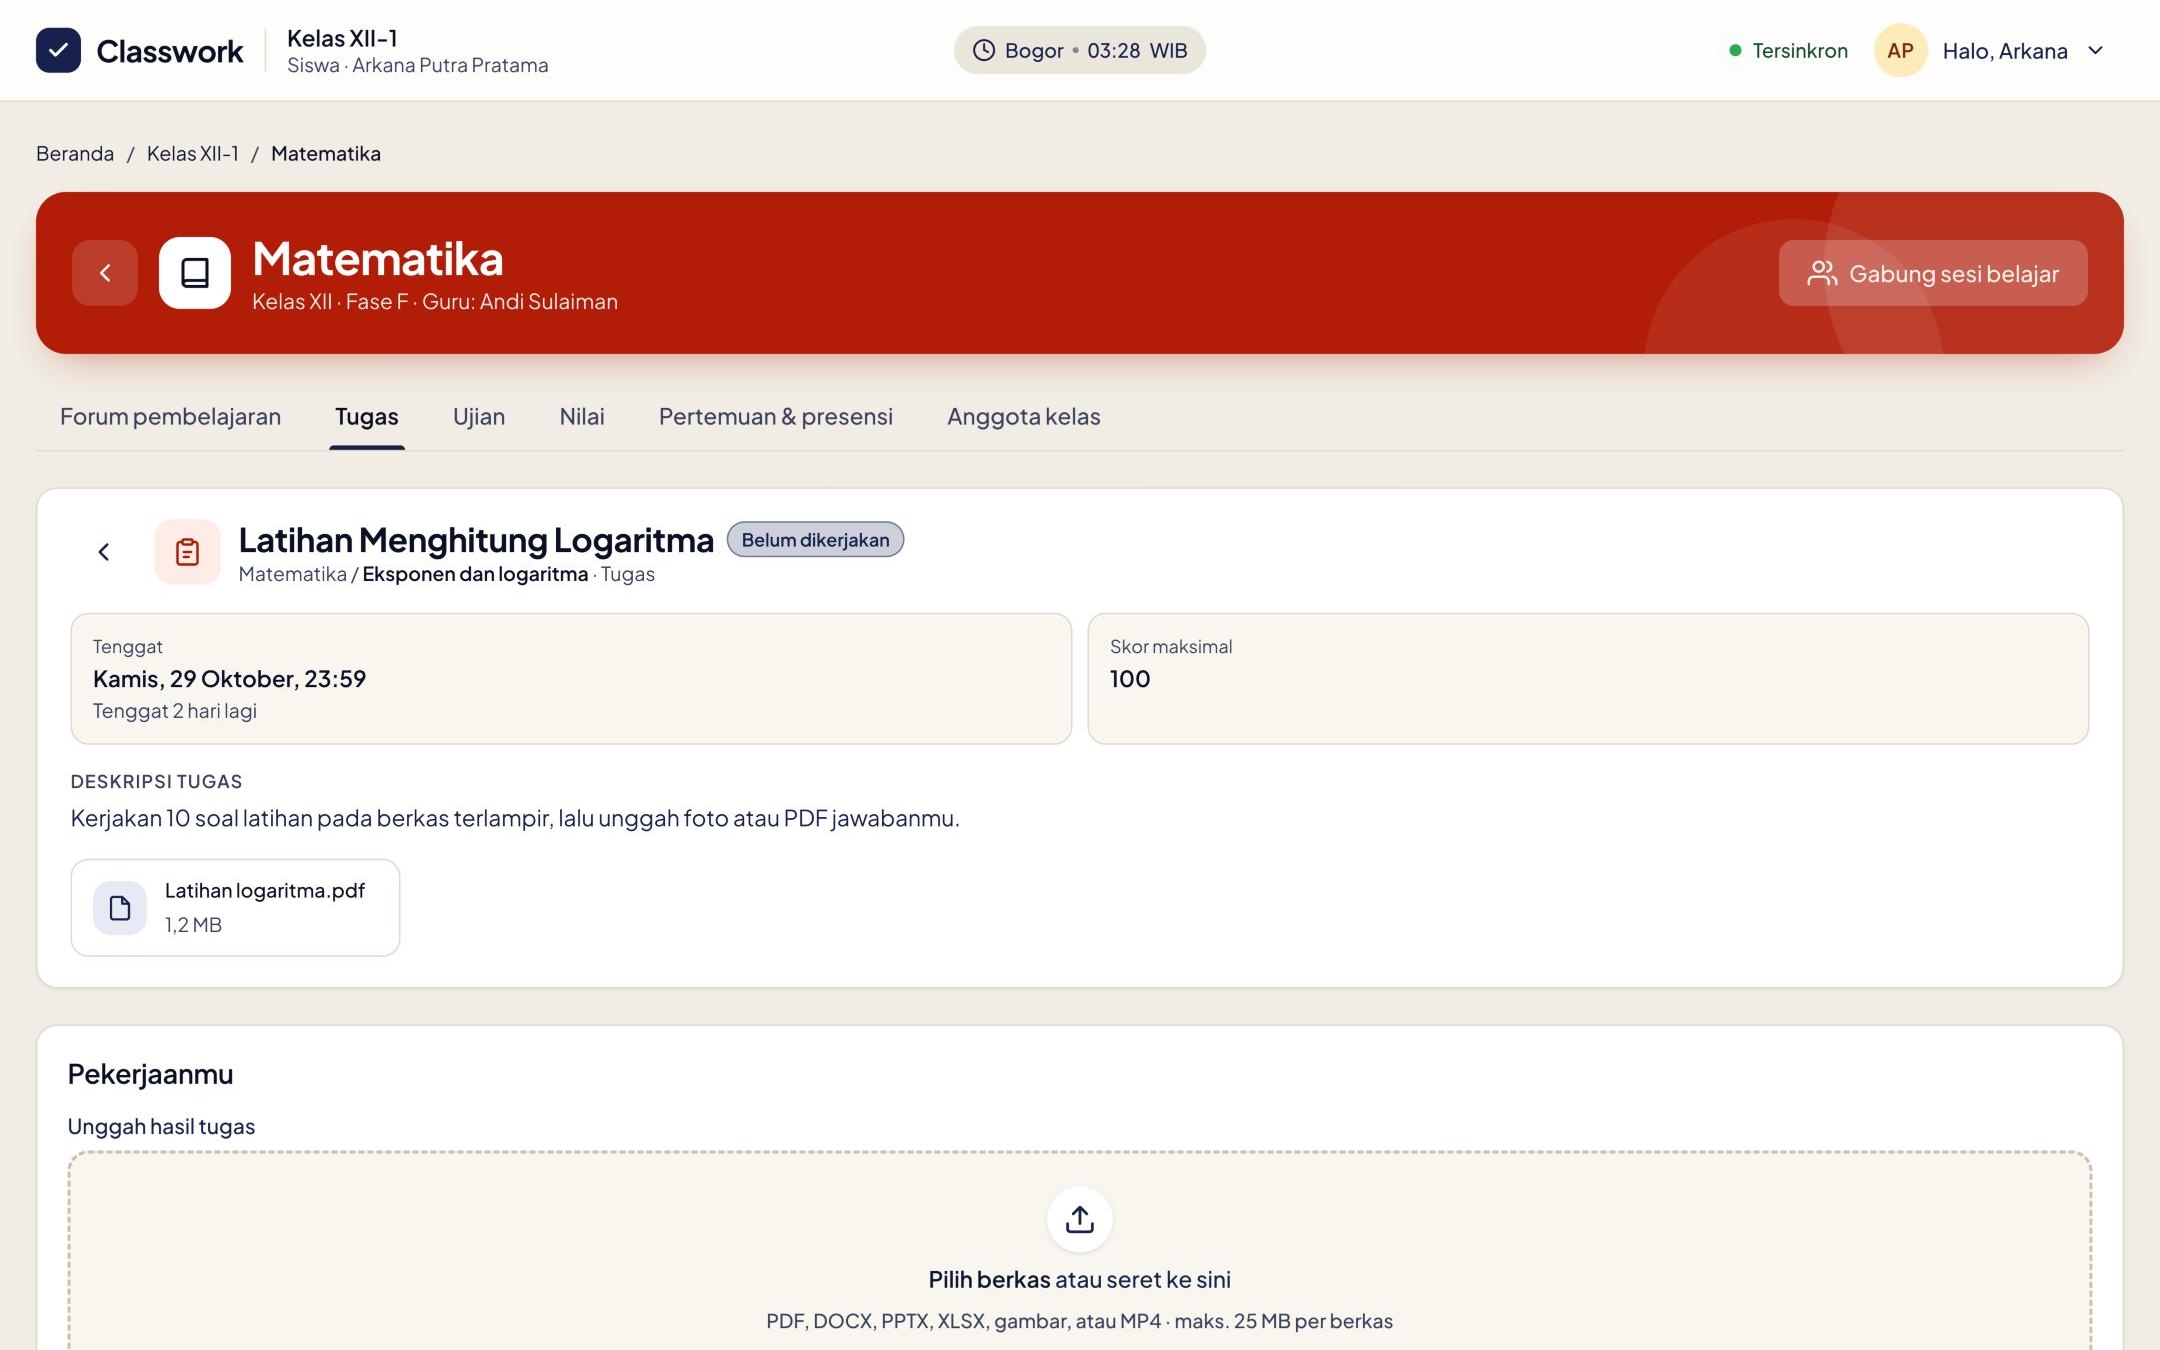Click the Matematika book icon
Image resolution: width=2160 pixels, height=1350 pixels.
(x=195, y=273)
